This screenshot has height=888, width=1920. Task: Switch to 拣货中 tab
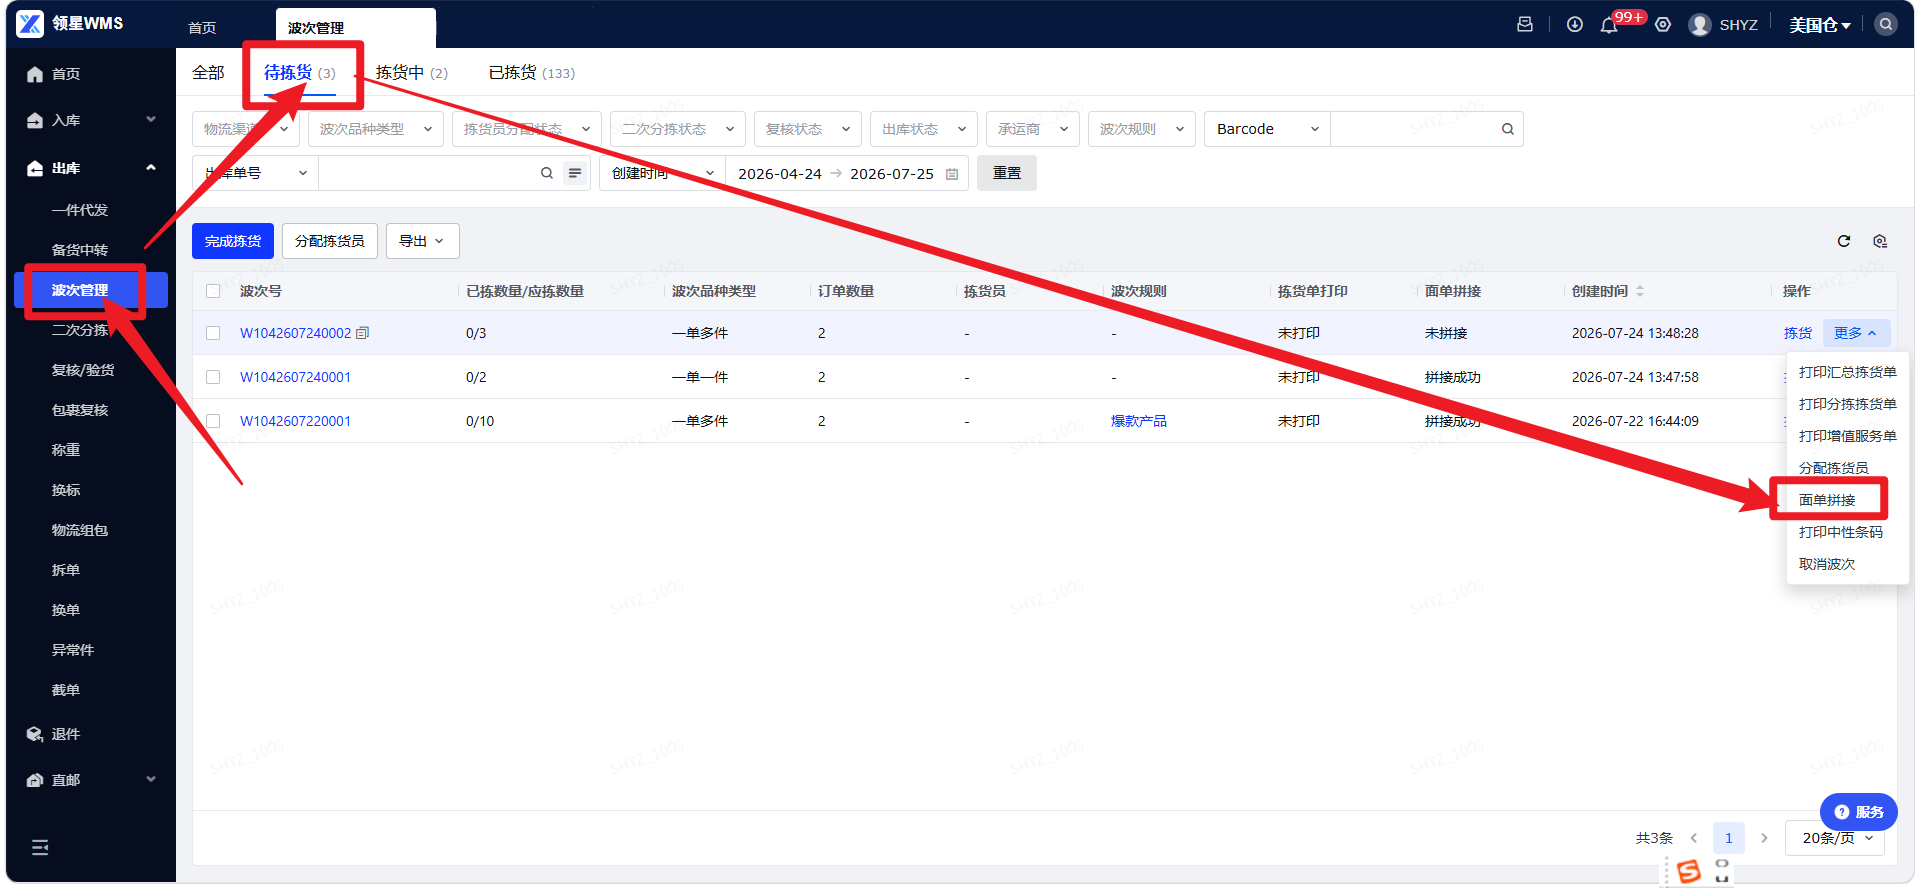tap(412, 73)
